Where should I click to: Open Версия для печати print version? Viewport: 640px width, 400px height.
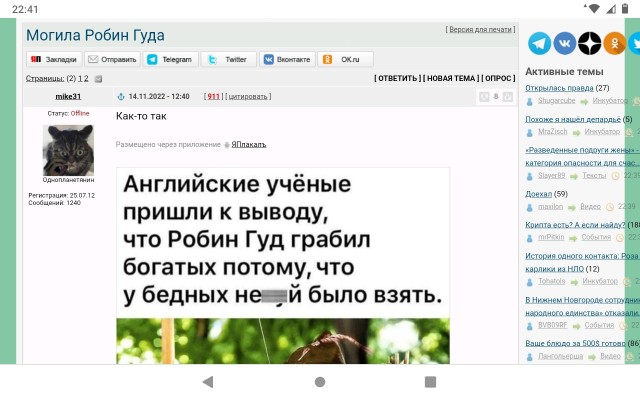click(x=480, y=29)
